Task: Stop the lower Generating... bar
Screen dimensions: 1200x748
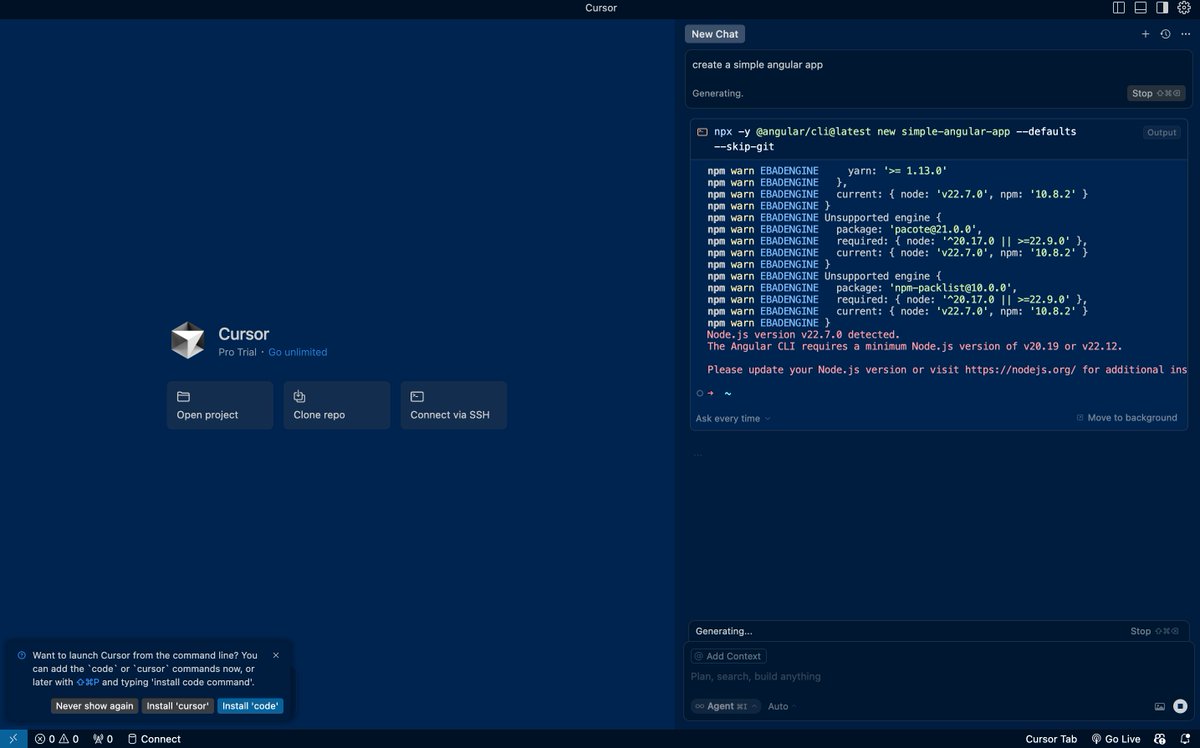Action: click(1156, 631)
